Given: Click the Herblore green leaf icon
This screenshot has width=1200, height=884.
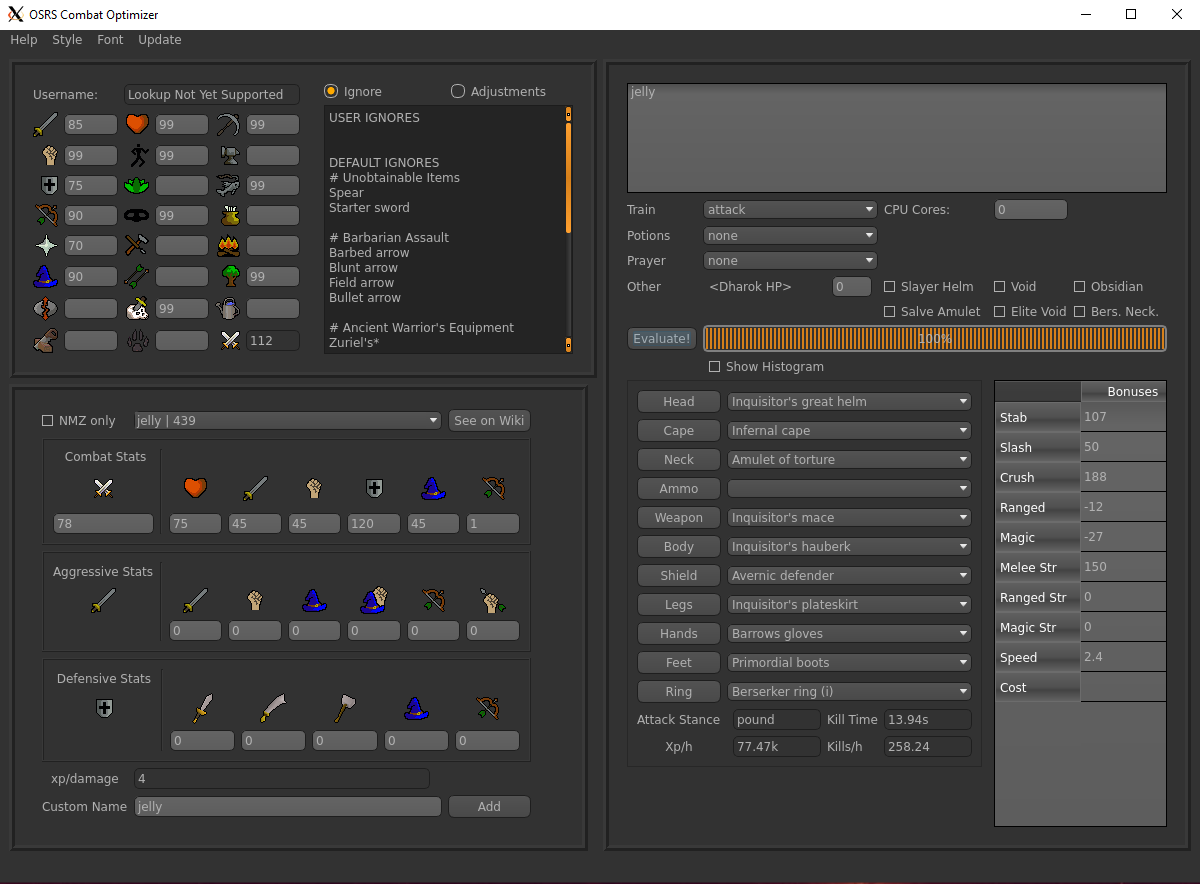Looking at the screenshot, I should click(x=137, y=185).
